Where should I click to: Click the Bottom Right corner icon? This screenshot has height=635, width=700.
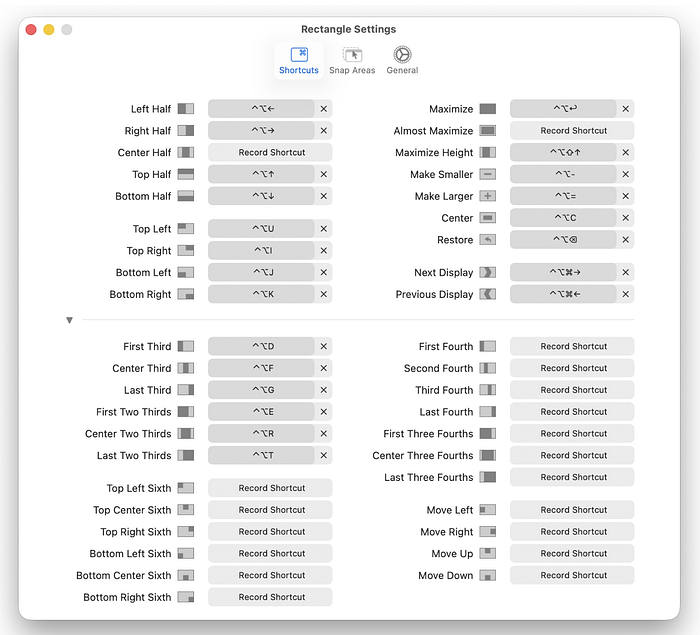click(186, 294)
